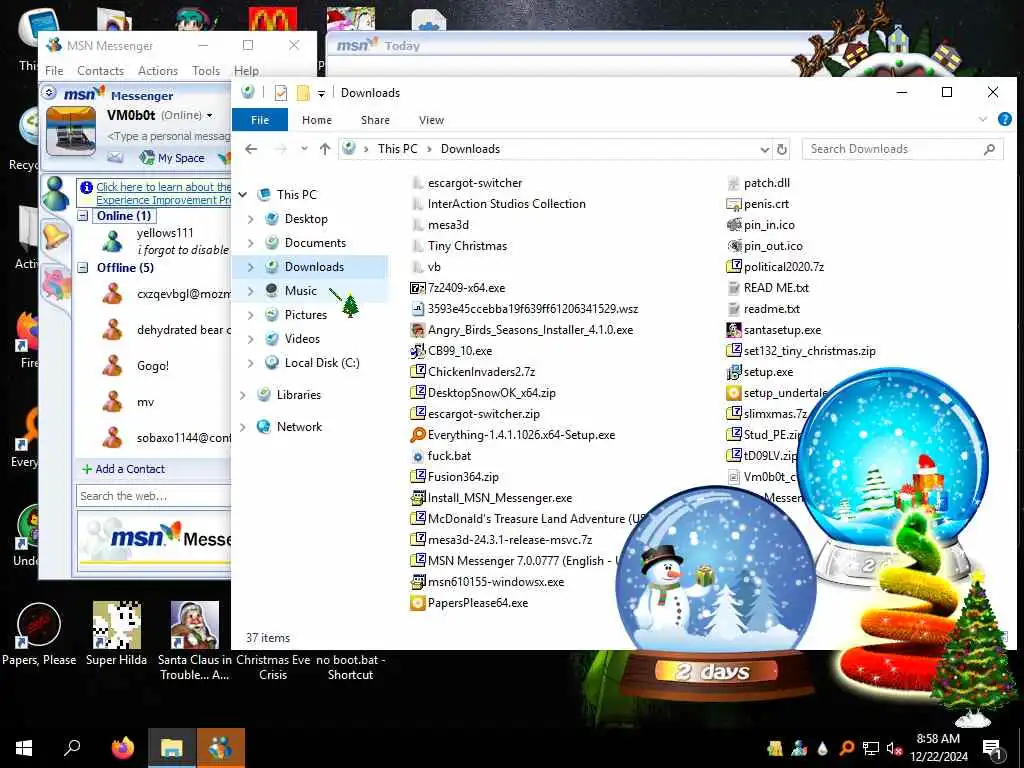Screen dimensions: 1024x768
Task: Open the Super Hilda desktop icon
Action: [116, 633]
